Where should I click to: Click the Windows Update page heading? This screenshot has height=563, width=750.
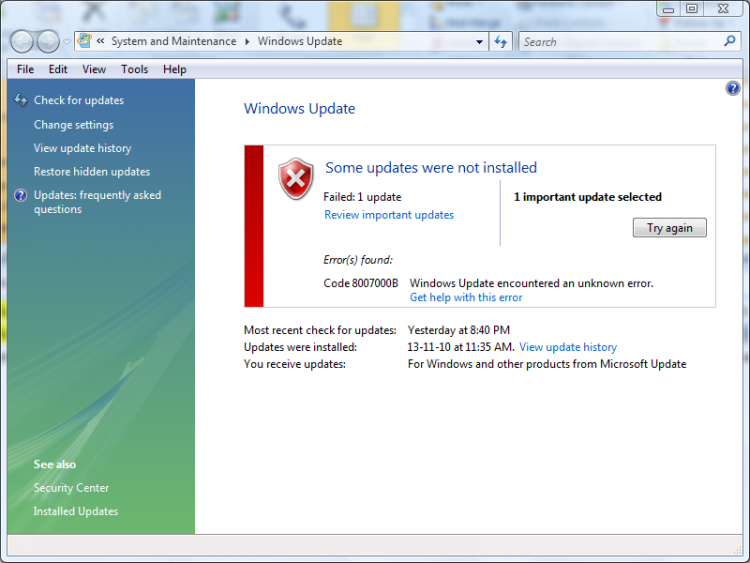click(299, 109)
